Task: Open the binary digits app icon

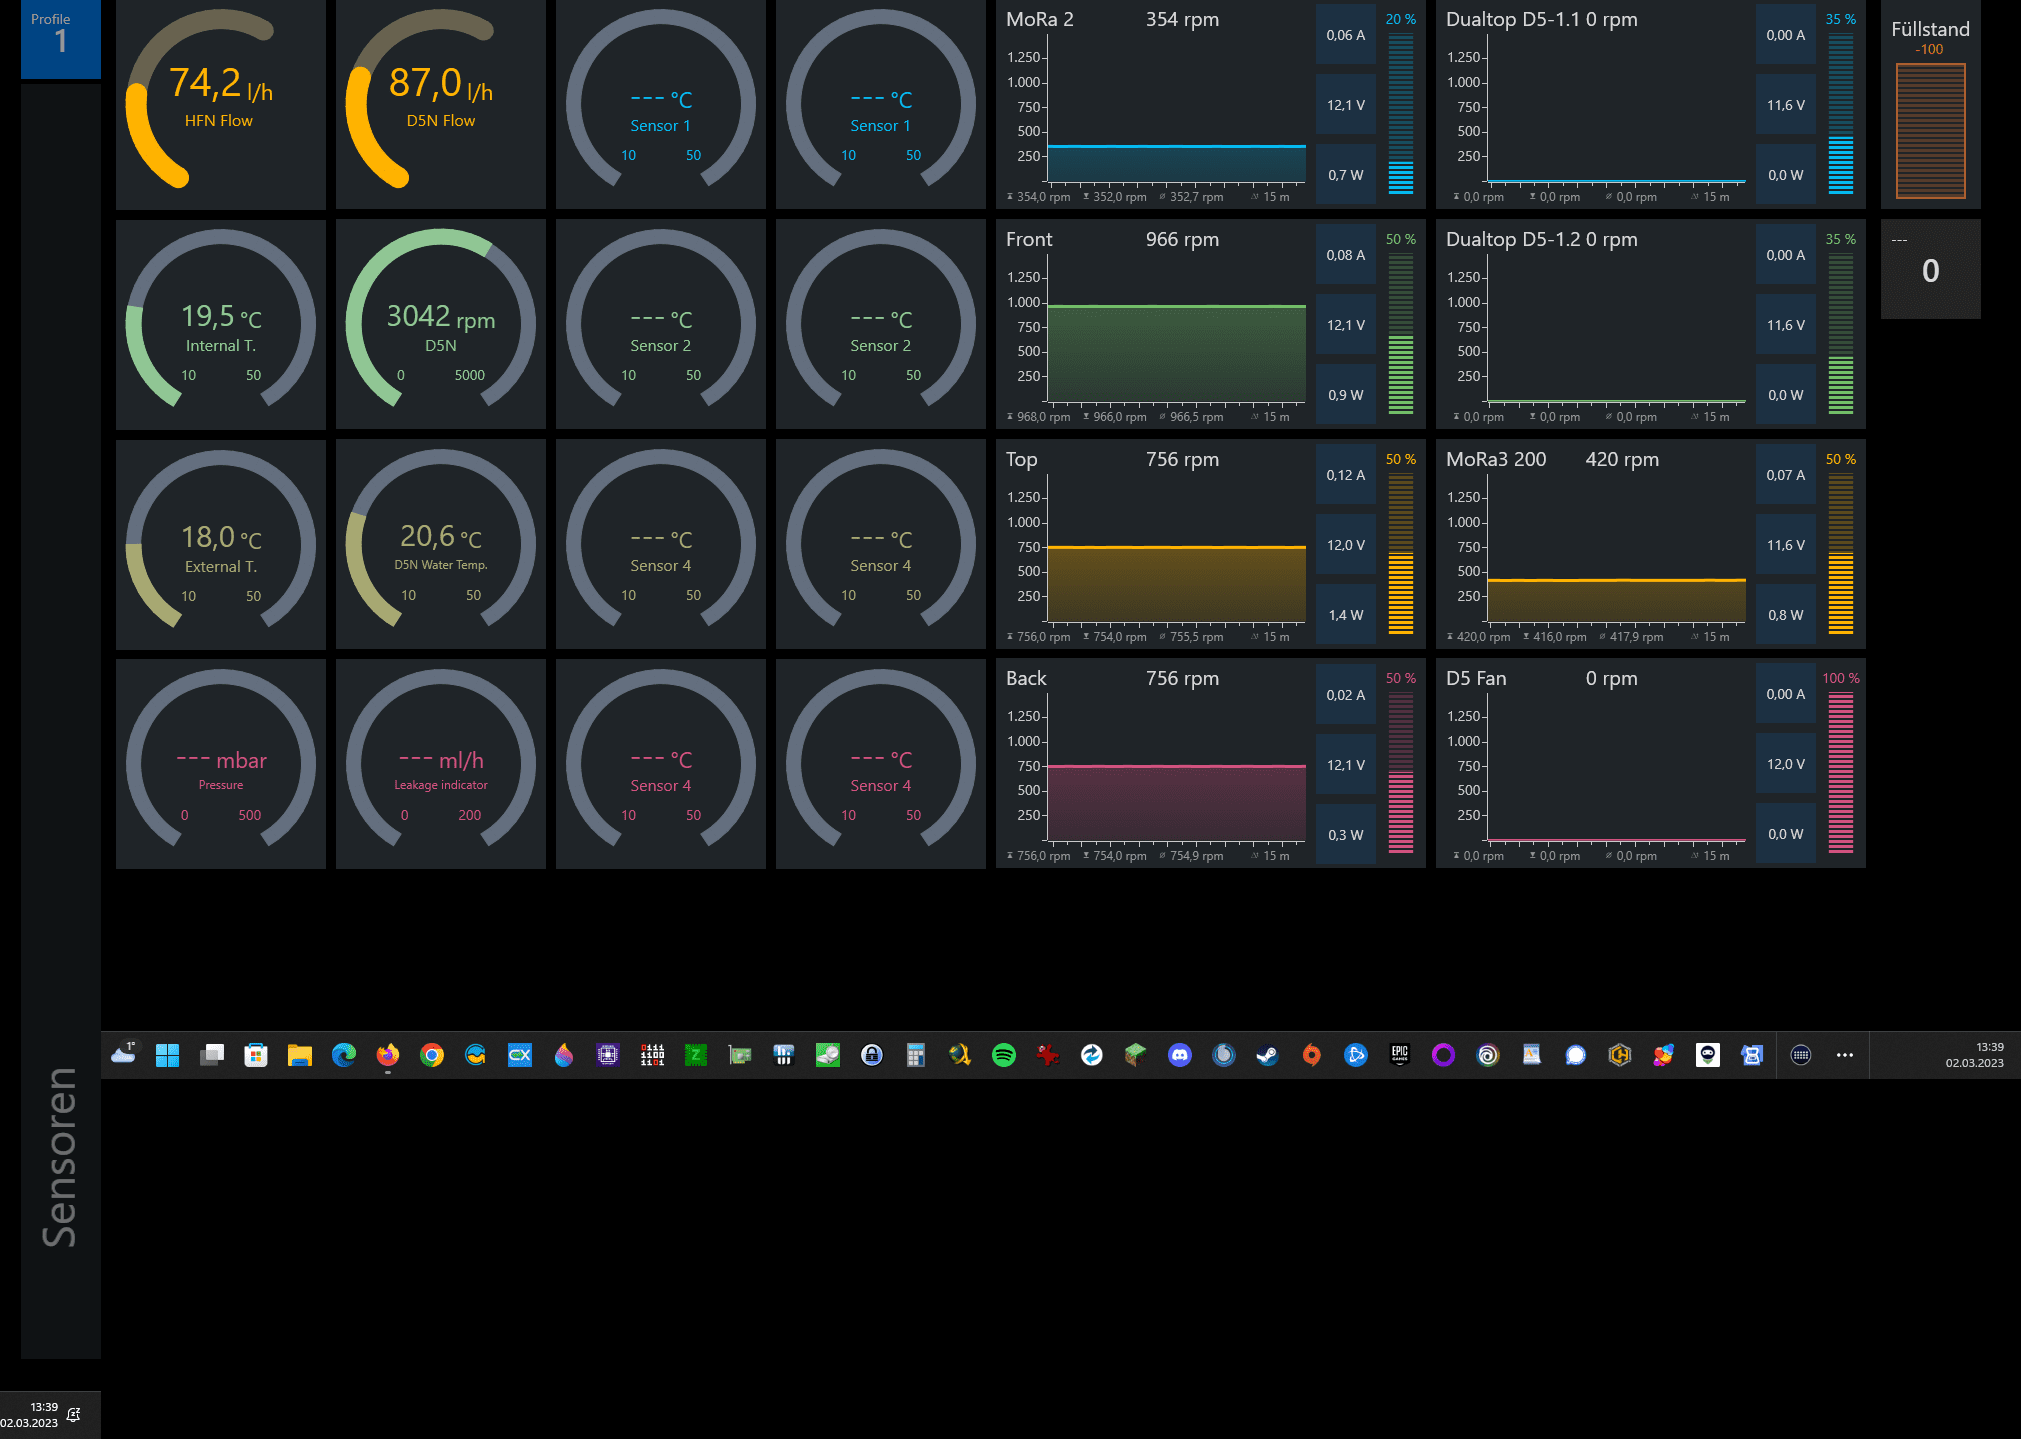Action: (652, 1055)
